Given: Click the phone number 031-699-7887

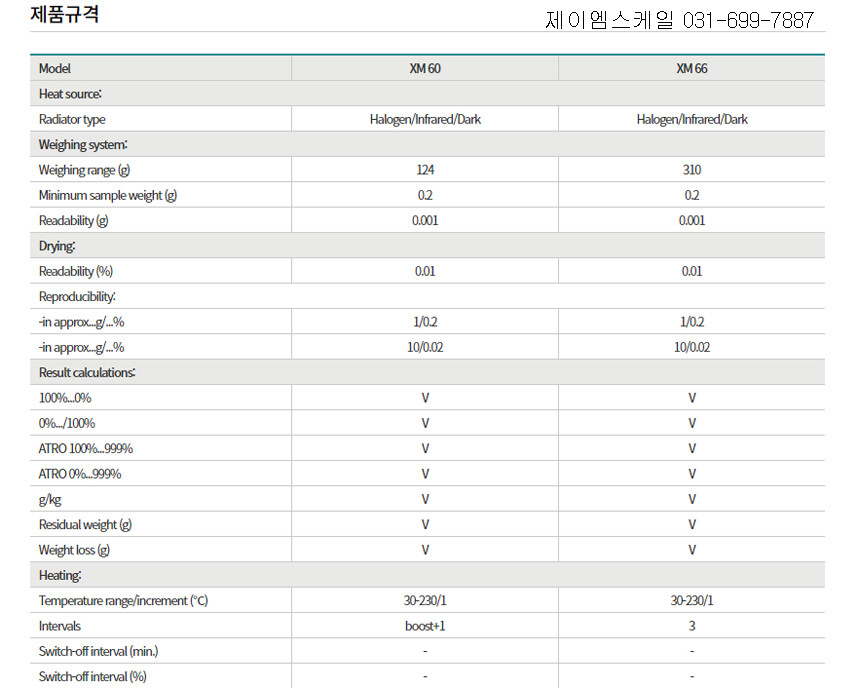Looking at the screenshot, I should coord(749,21).
